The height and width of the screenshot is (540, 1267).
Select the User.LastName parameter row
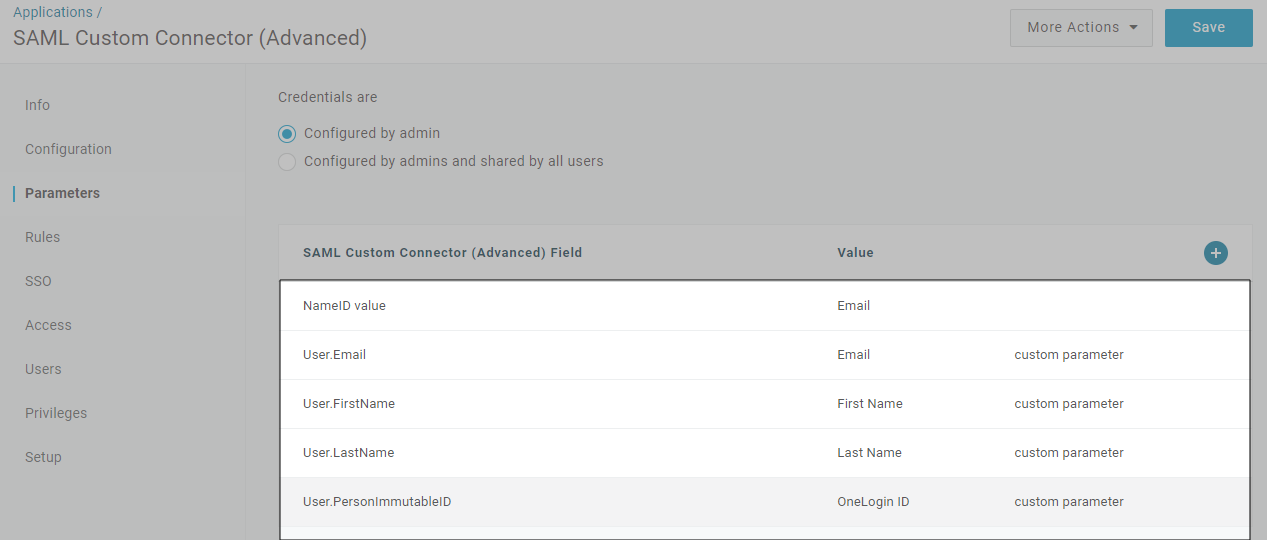[x=348, y=453]
